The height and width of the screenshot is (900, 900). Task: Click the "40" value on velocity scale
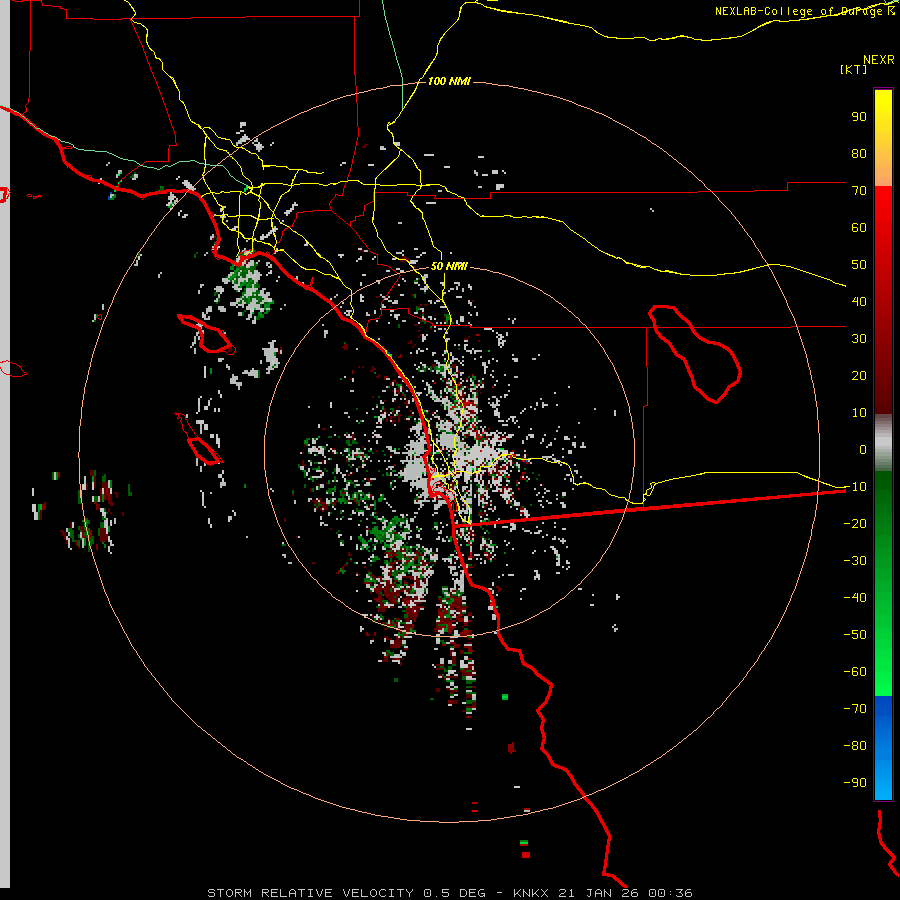pyautogui.click(x=859, y=302)
